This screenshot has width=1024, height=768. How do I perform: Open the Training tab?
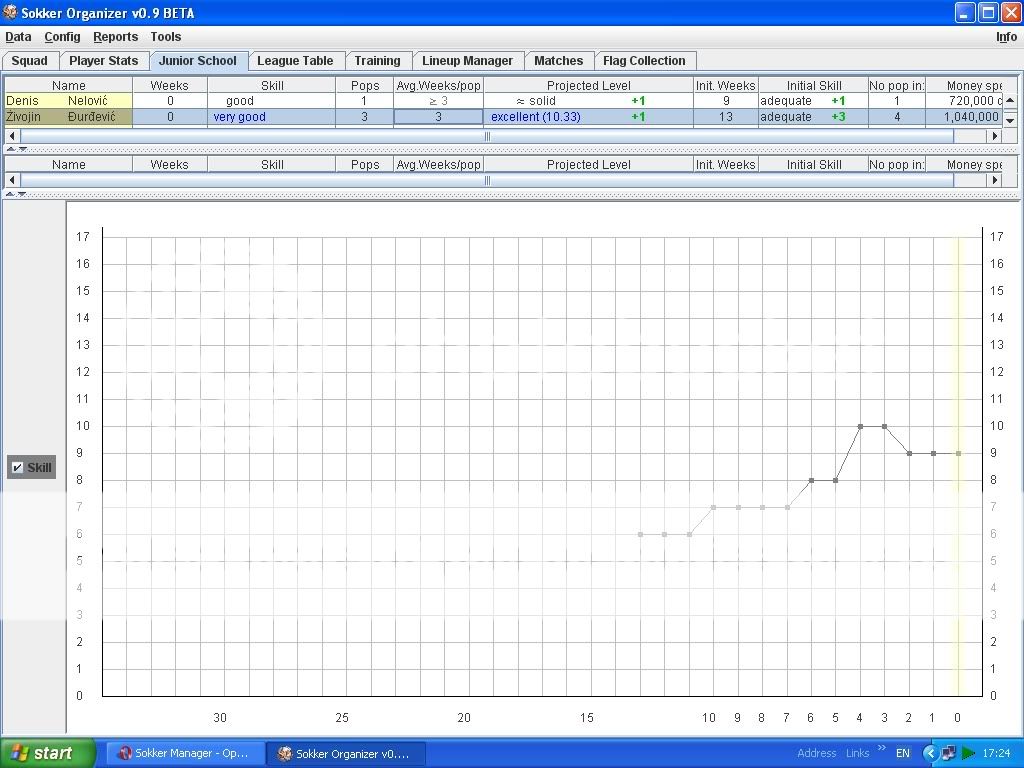coord(377,61)
